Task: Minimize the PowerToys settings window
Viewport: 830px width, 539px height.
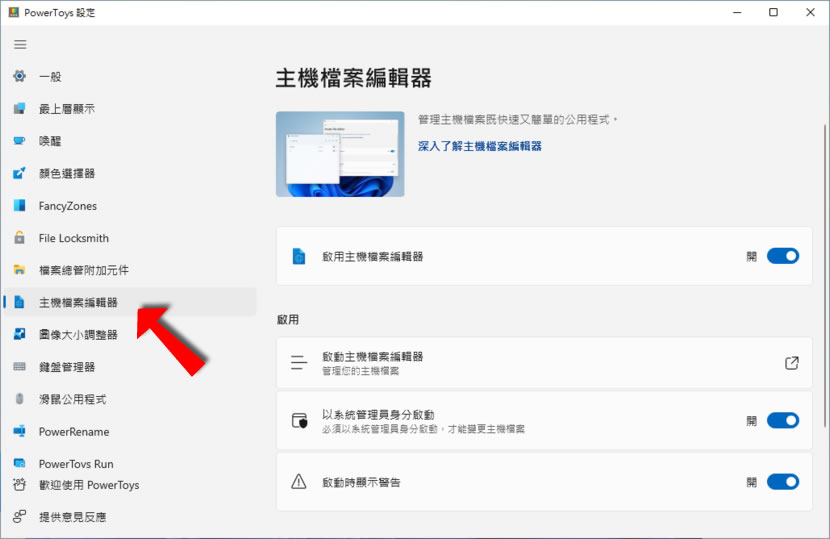Action: pyautogui.click(x=737, y=12)
